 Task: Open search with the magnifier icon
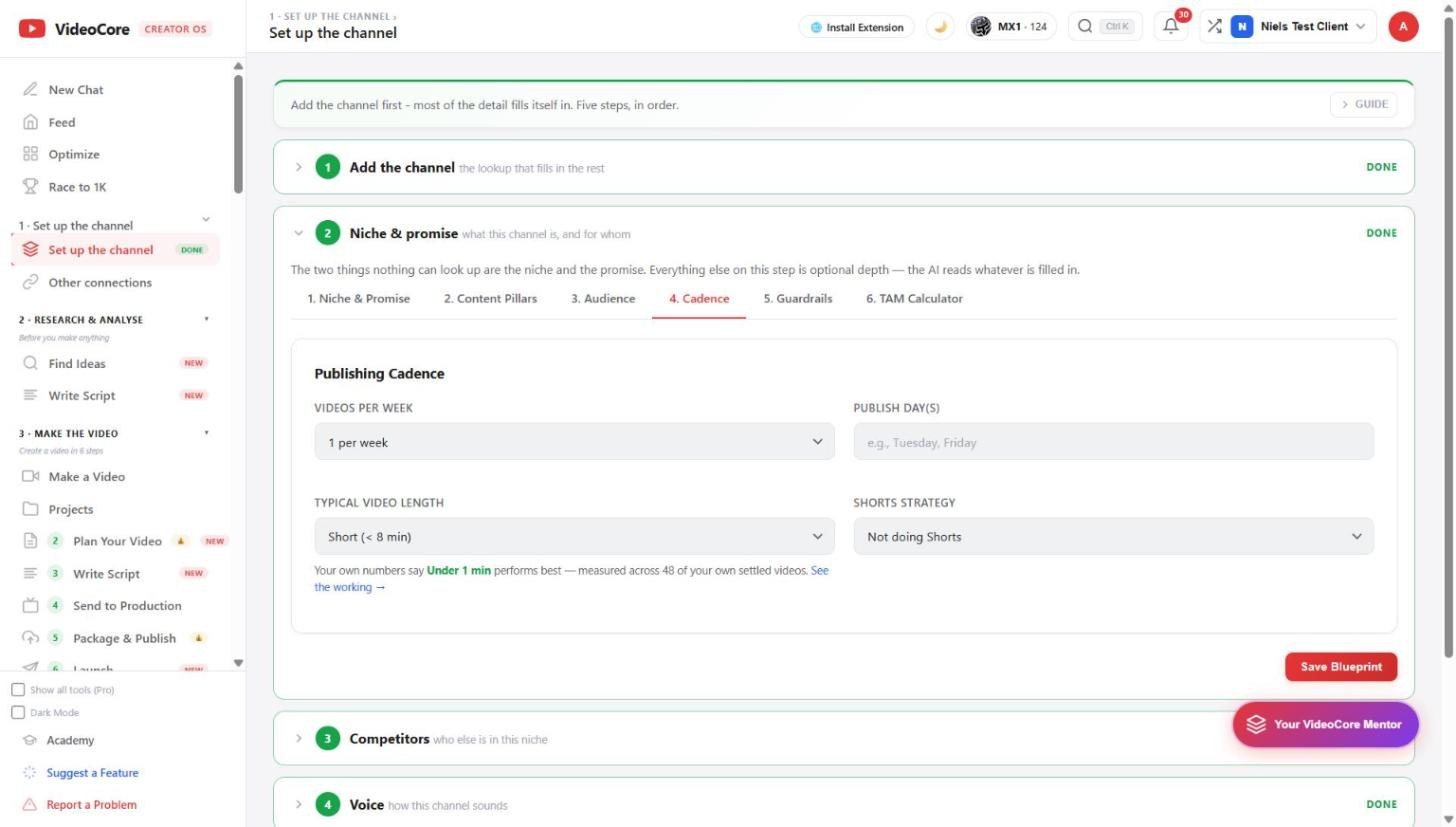[1085, 27]
